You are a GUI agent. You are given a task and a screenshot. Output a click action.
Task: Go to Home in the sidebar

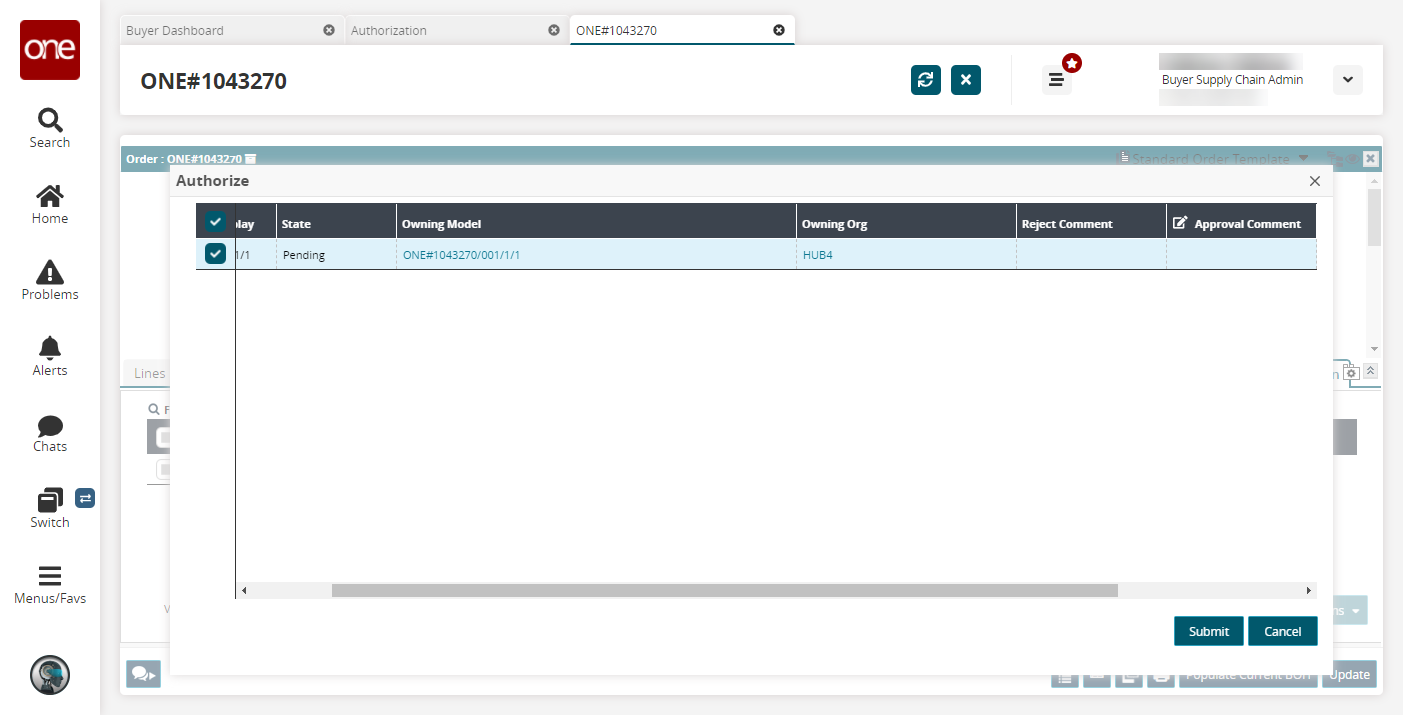click(x=49, y=205)
